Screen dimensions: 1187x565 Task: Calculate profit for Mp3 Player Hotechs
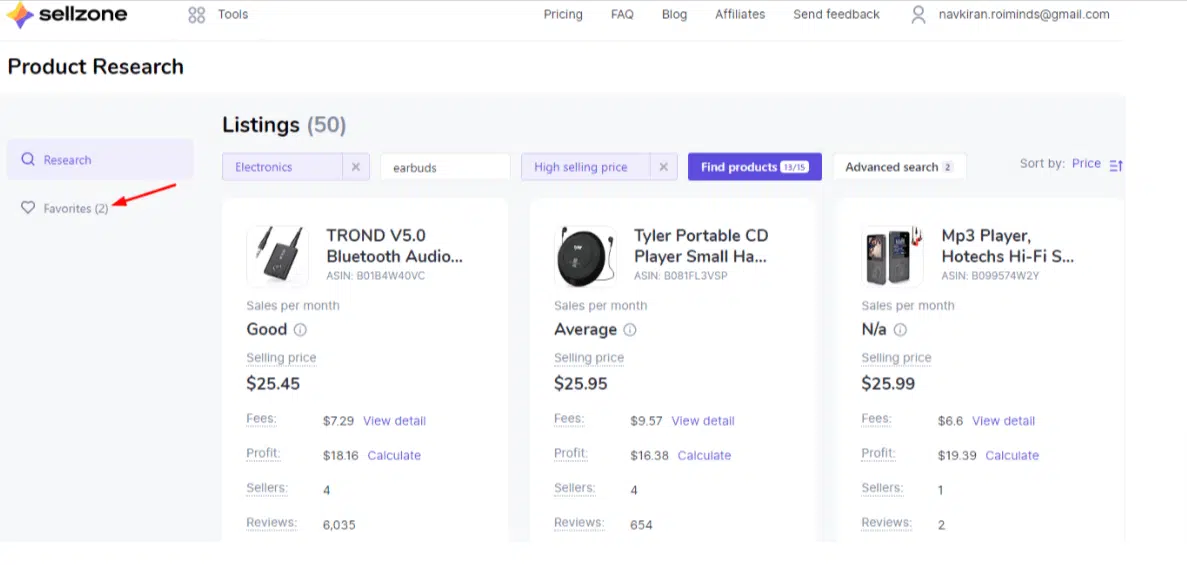coord(1012,456)
